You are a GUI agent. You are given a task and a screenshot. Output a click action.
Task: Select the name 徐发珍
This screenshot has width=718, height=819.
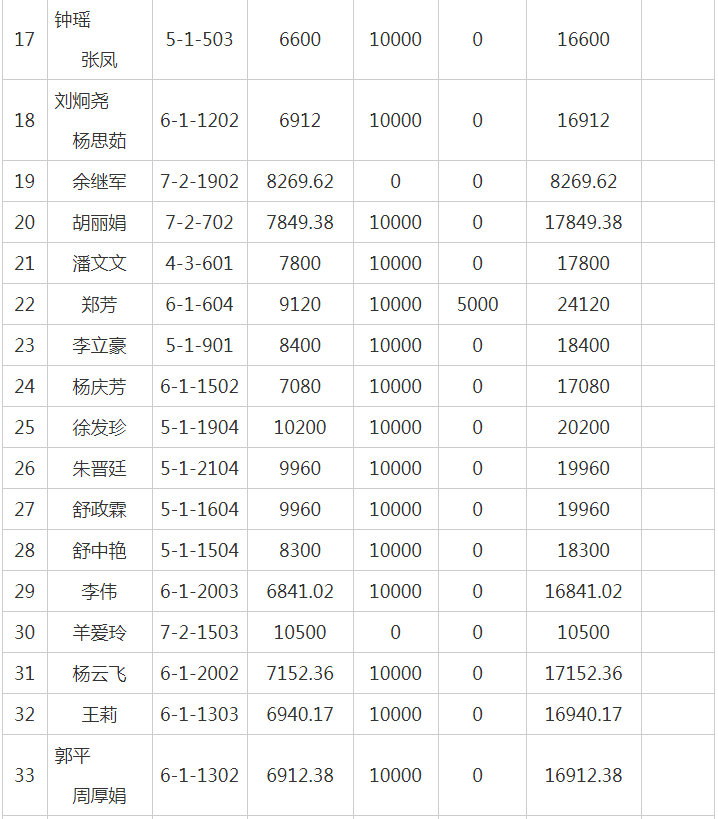pyautogui.click(x=99, y=427)
